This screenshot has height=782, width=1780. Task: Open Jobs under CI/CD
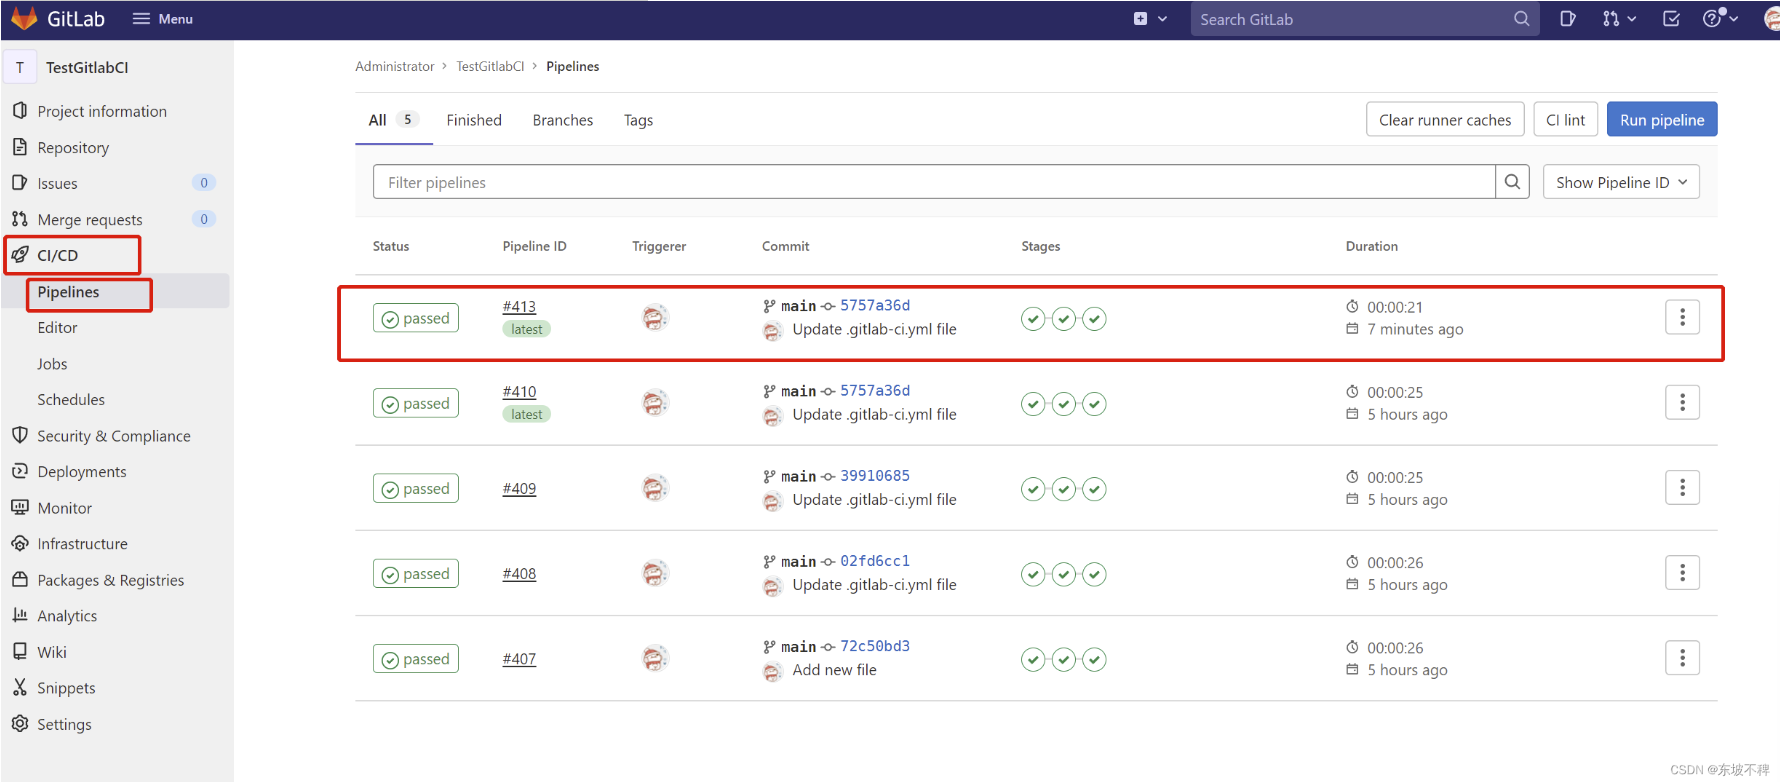pos(52,364)
